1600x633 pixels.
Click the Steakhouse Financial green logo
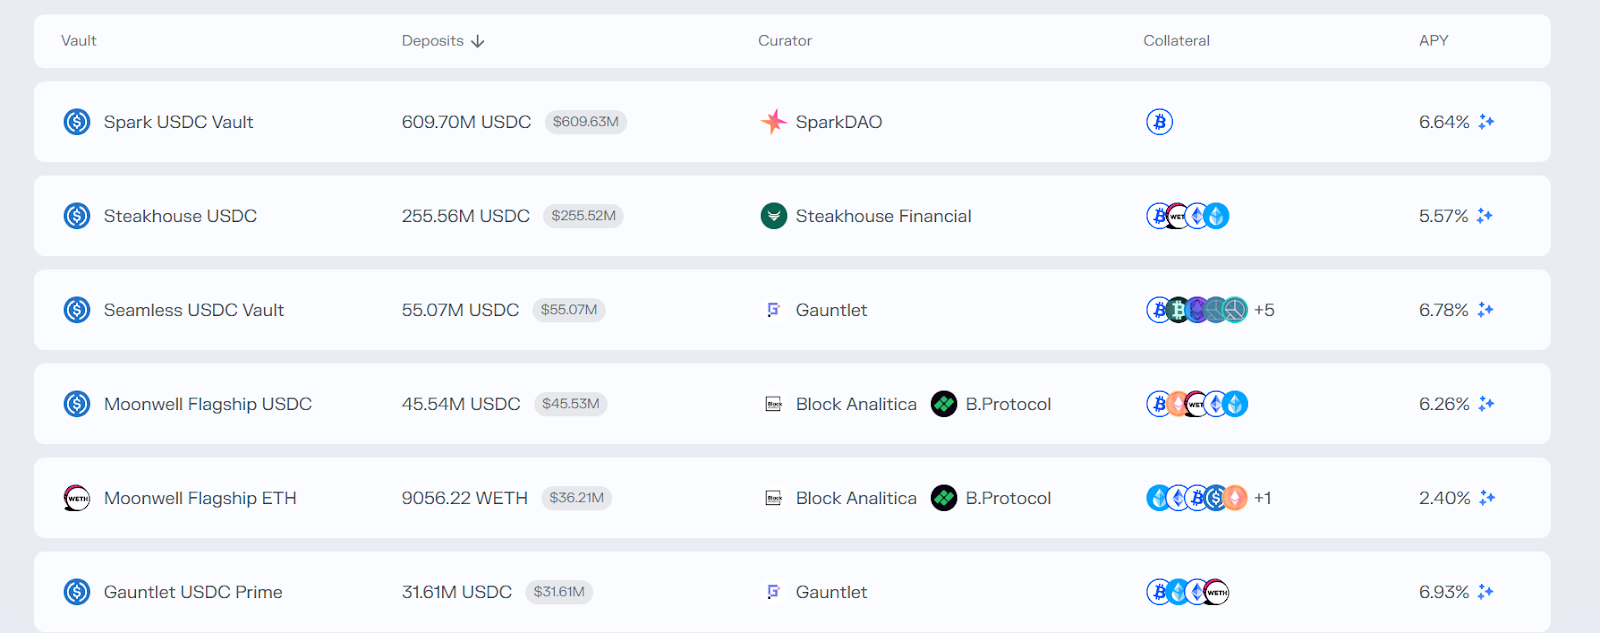tap(773, 216)
